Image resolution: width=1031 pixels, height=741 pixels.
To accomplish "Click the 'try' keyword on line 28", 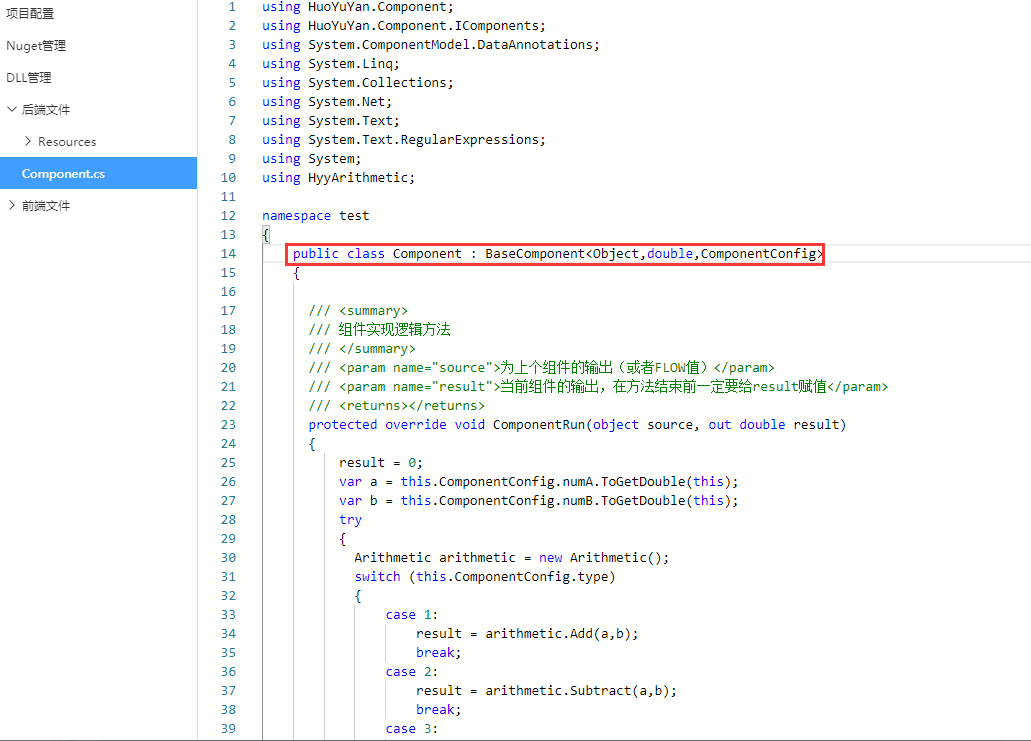I will point(350,520).
